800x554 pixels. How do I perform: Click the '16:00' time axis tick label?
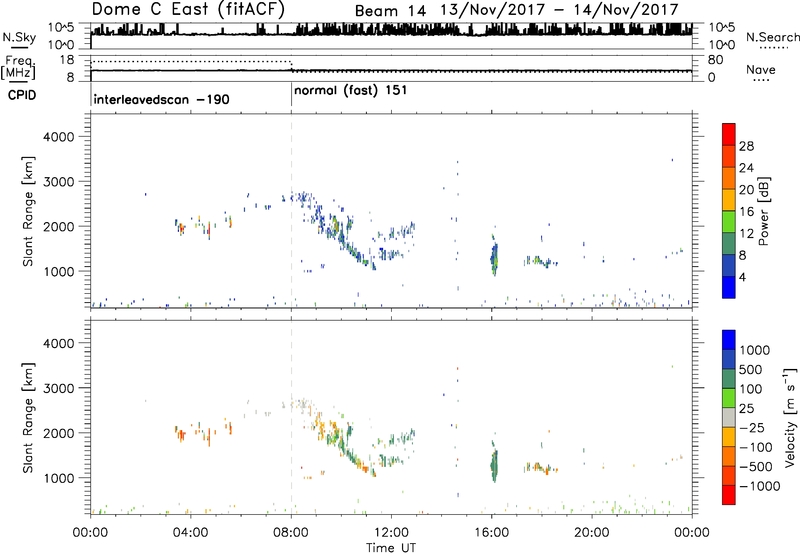tap(492, 533)
